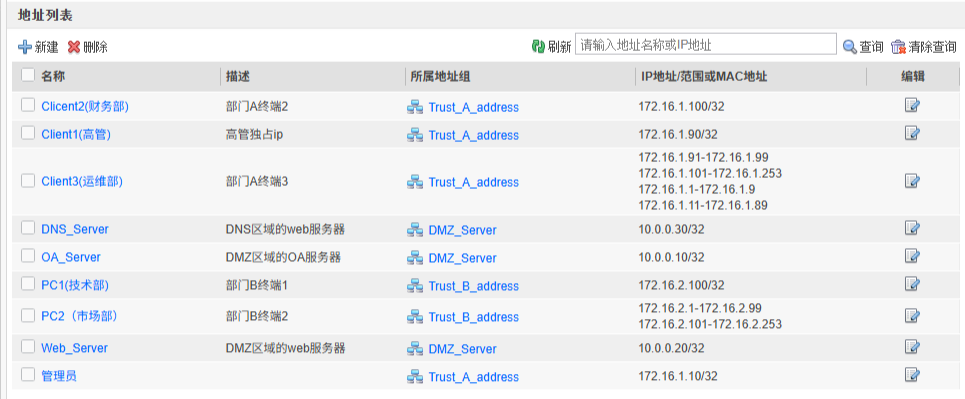
Task: Check the box for Client1(高管)
Action: click(x=28, y=133)
